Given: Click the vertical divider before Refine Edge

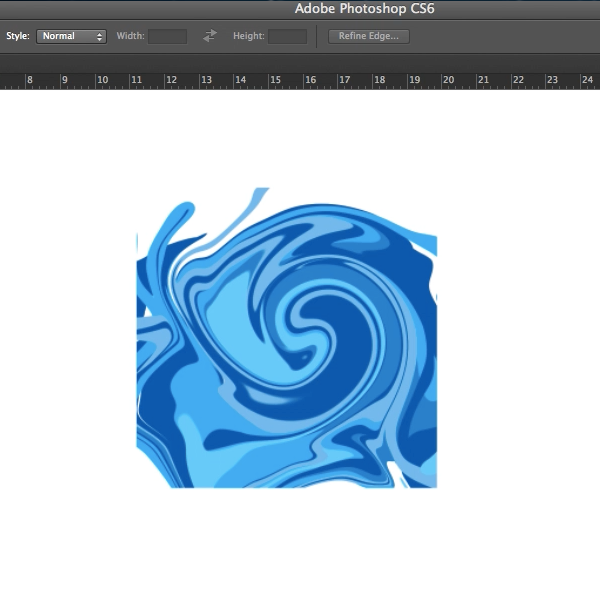Looking at the screenshot, I should [x=317, y=36].
